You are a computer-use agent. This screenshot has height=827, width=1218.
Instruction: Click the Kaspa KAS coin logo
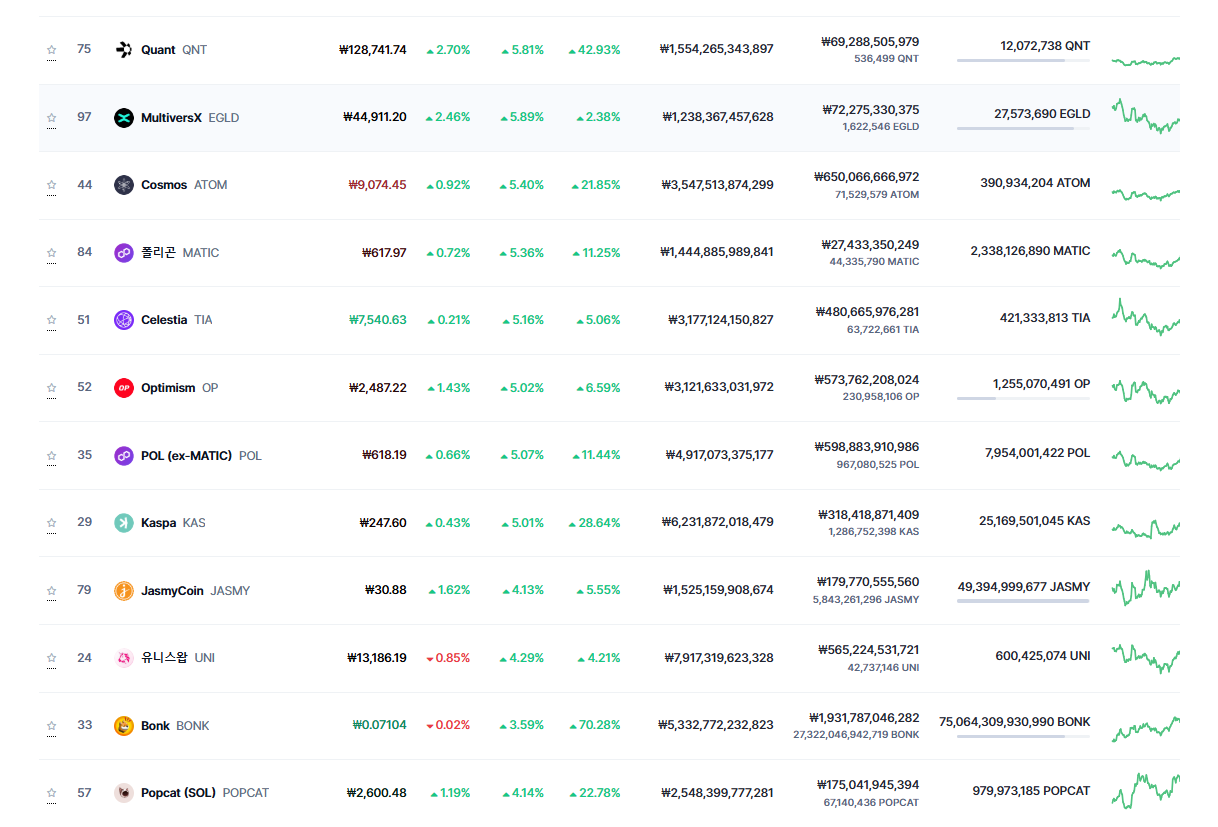(124, 523)
